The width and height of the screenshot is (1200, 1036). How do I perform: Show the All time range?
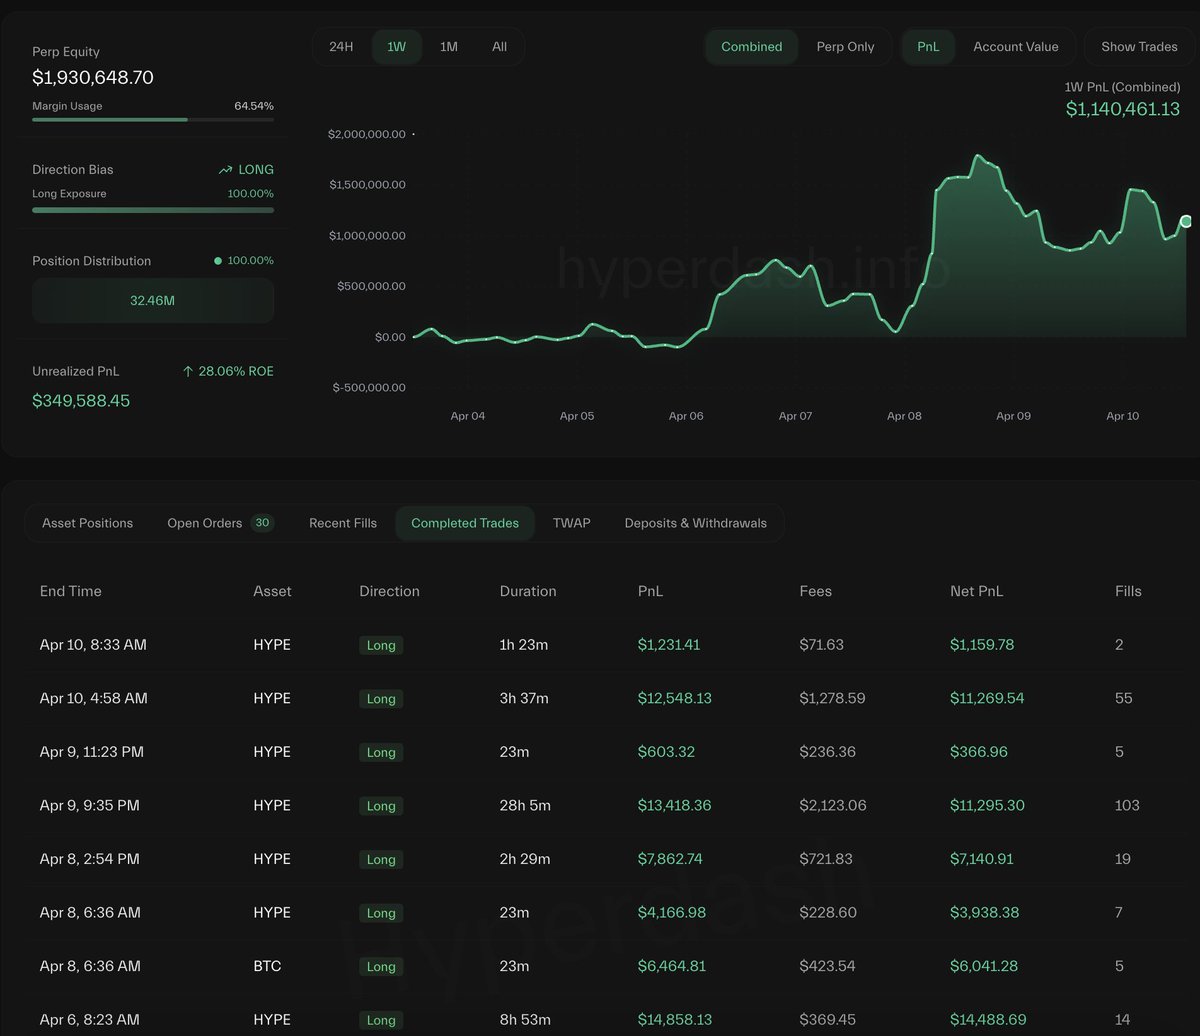(499, 47)
